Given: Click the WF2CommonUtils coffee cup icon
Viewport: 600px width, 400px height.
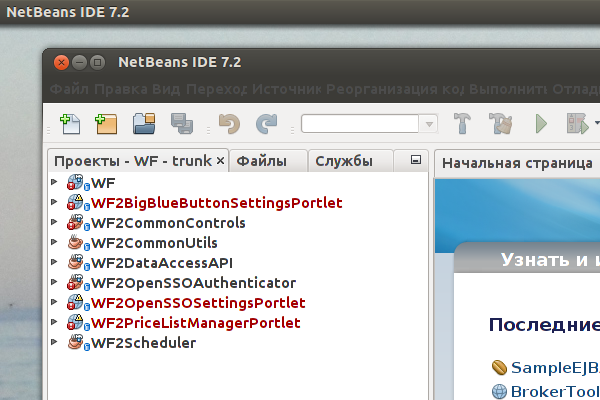Looking at the screenshot, I should 75,242.
